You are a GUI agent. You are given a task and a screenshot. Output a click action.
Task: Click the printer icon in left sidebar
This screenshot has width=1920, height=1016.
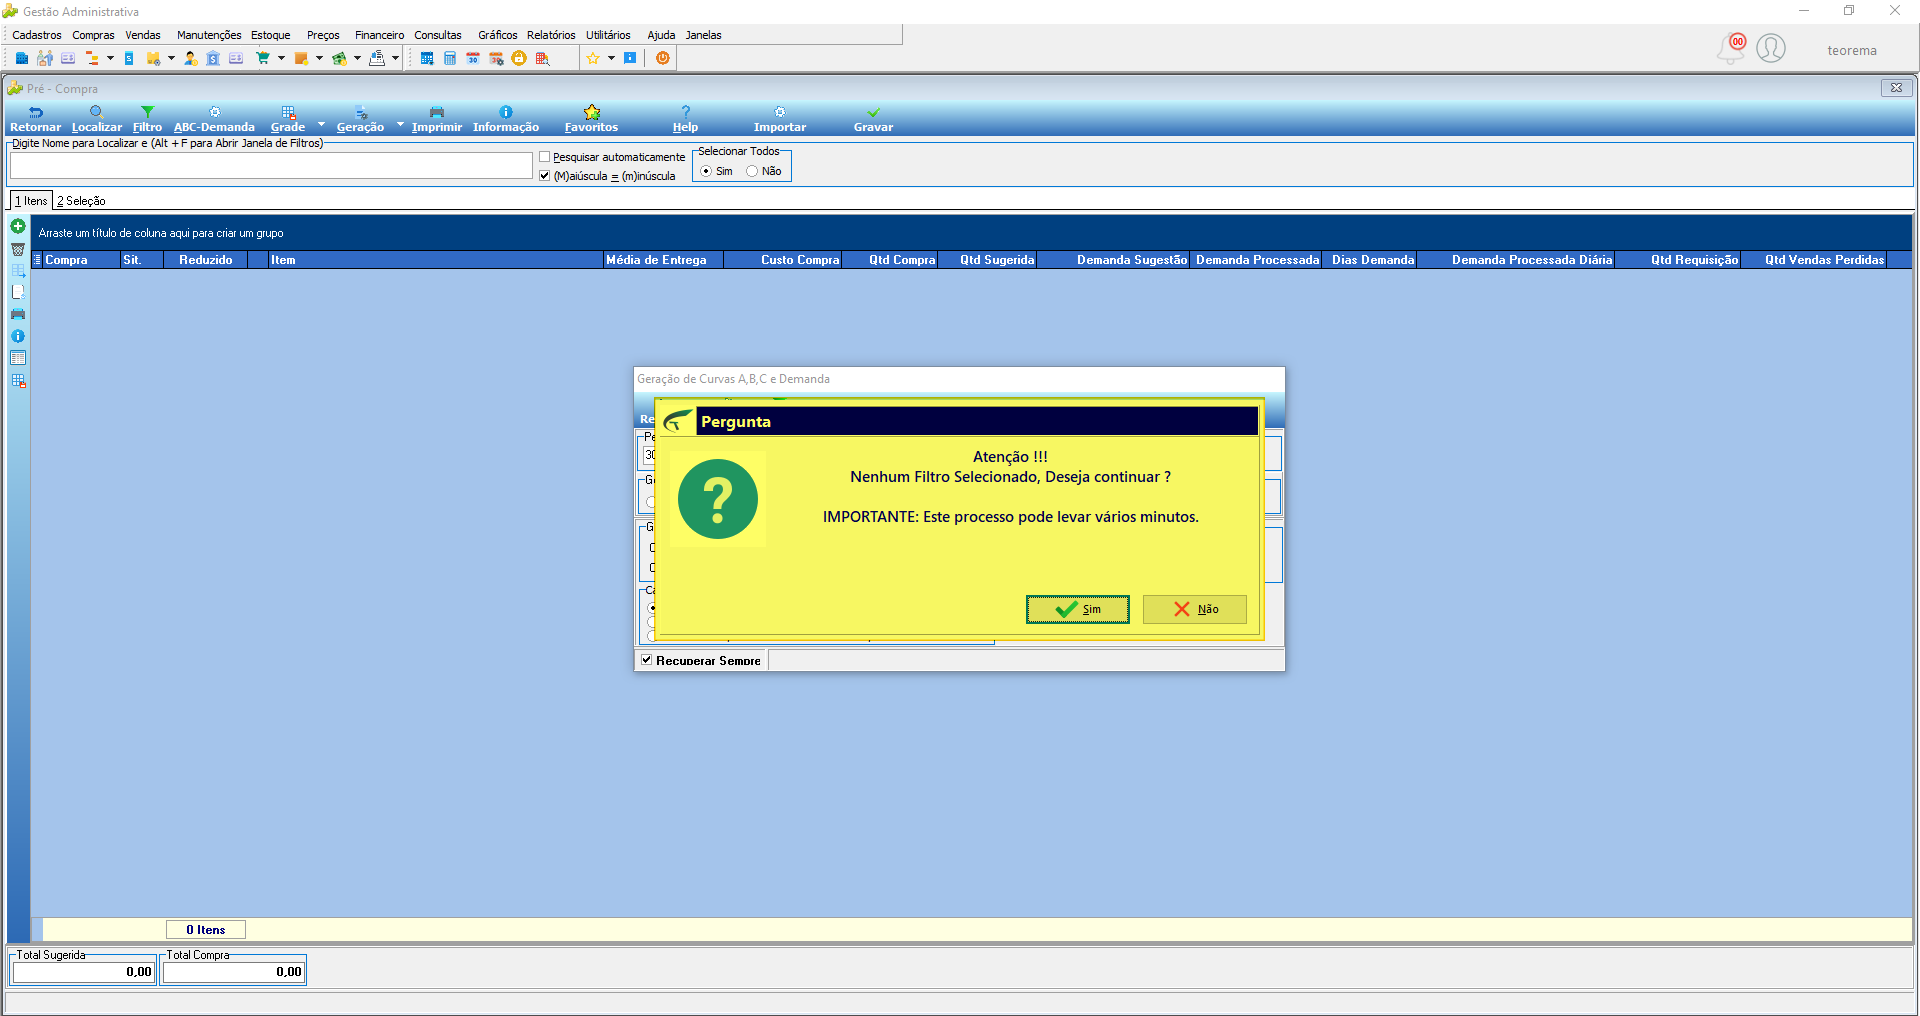tap(18, 314)
